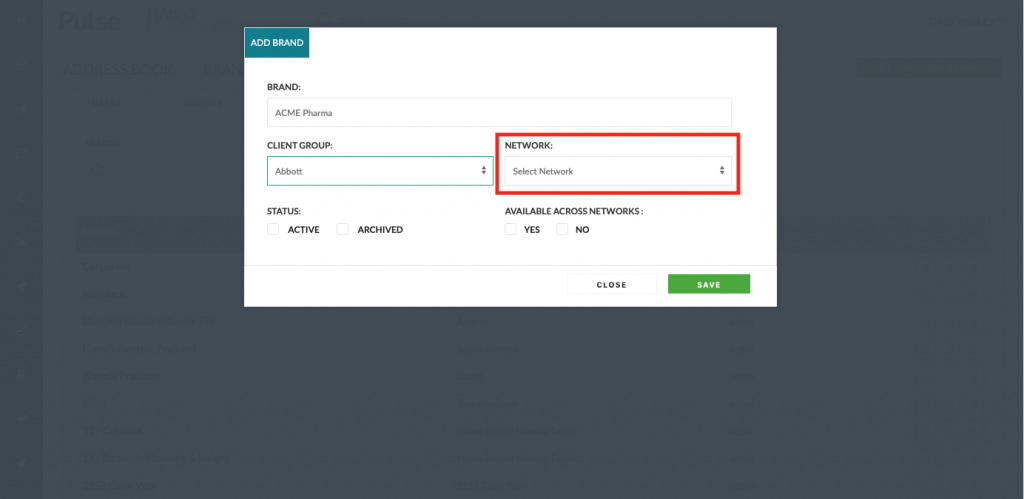Select '17 - Strategic Planning & Insight' background row

coord(534,459)
